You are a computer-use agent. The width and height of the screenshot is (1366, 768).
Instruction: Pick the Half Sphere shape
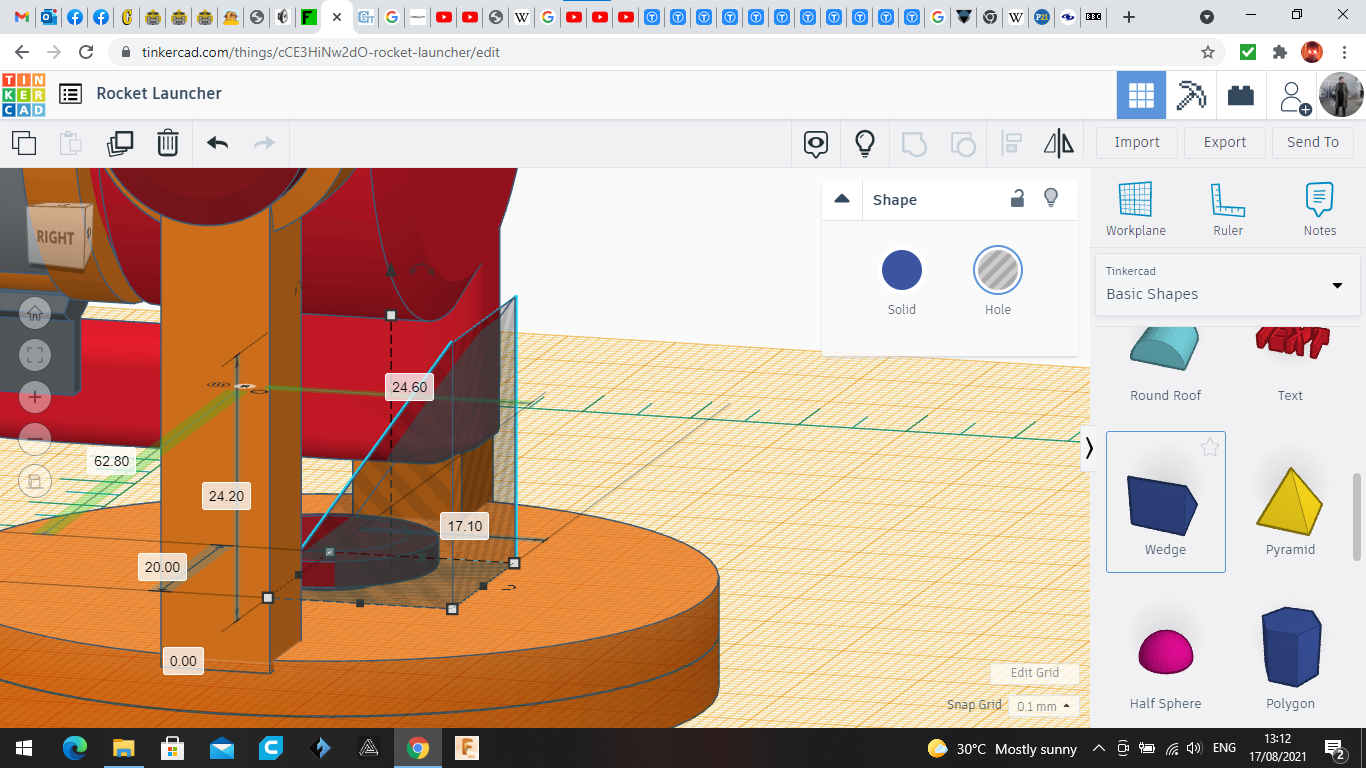pyautogui.click(x=1165, y=656)
